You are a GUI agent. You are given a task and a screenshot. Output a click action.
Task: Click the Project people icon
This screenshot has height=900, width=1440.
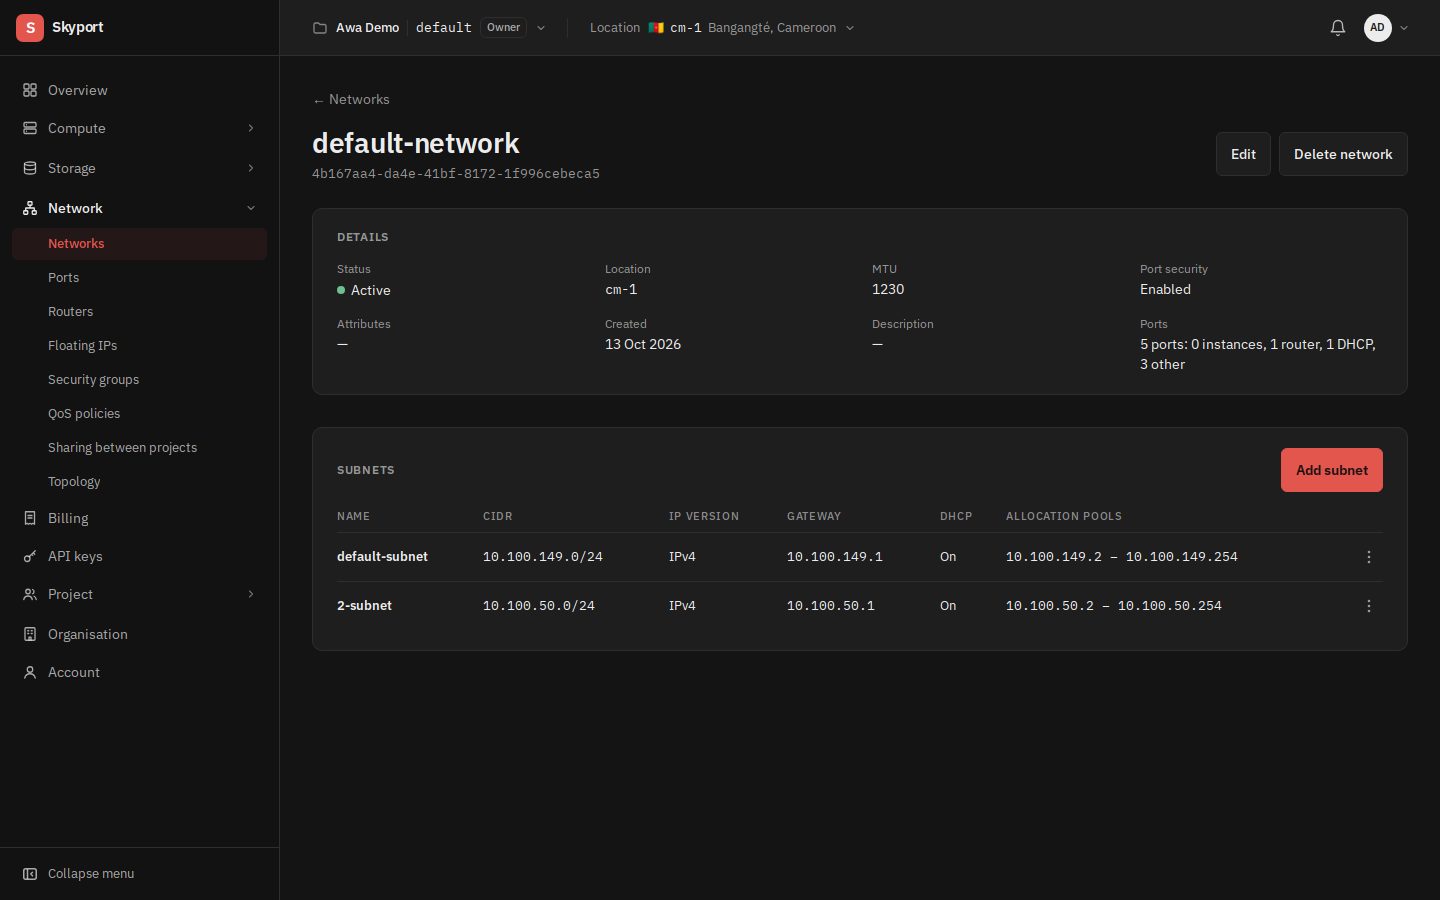pyautogui.click(x=30, y=594)
